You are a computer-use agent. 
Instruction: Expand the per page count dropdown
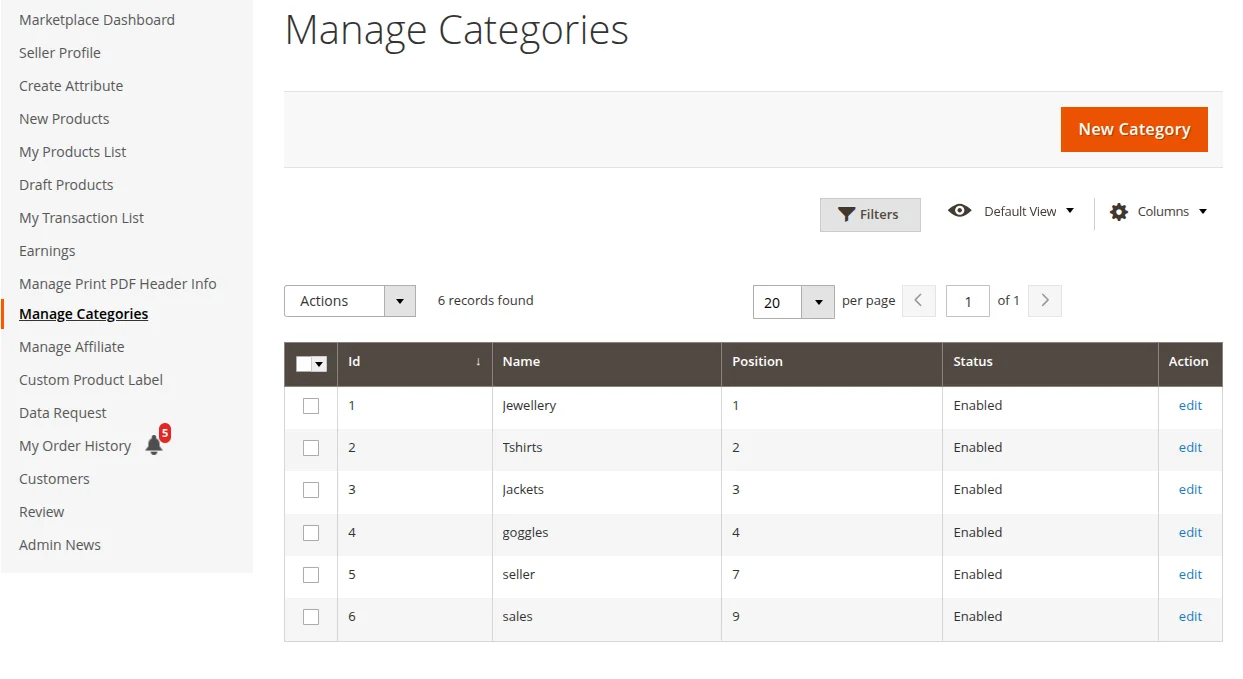(818, 302)
